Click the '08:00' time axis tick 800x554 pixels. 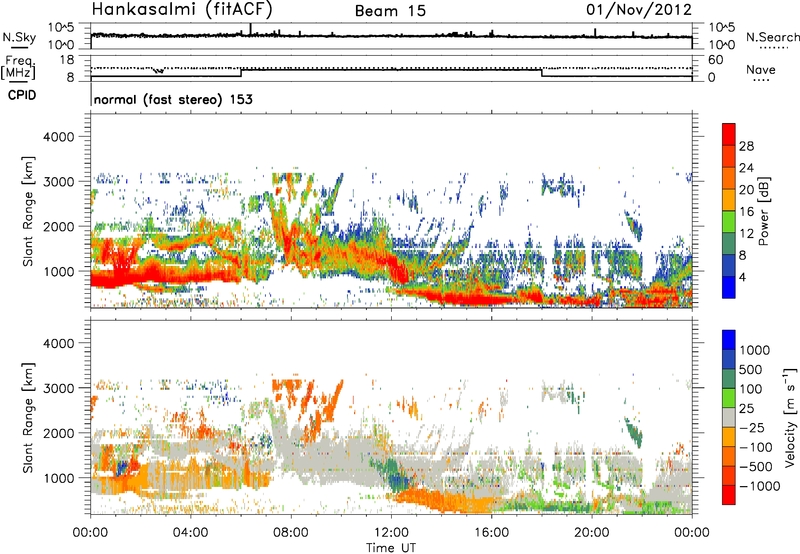(x=291, y=533)
